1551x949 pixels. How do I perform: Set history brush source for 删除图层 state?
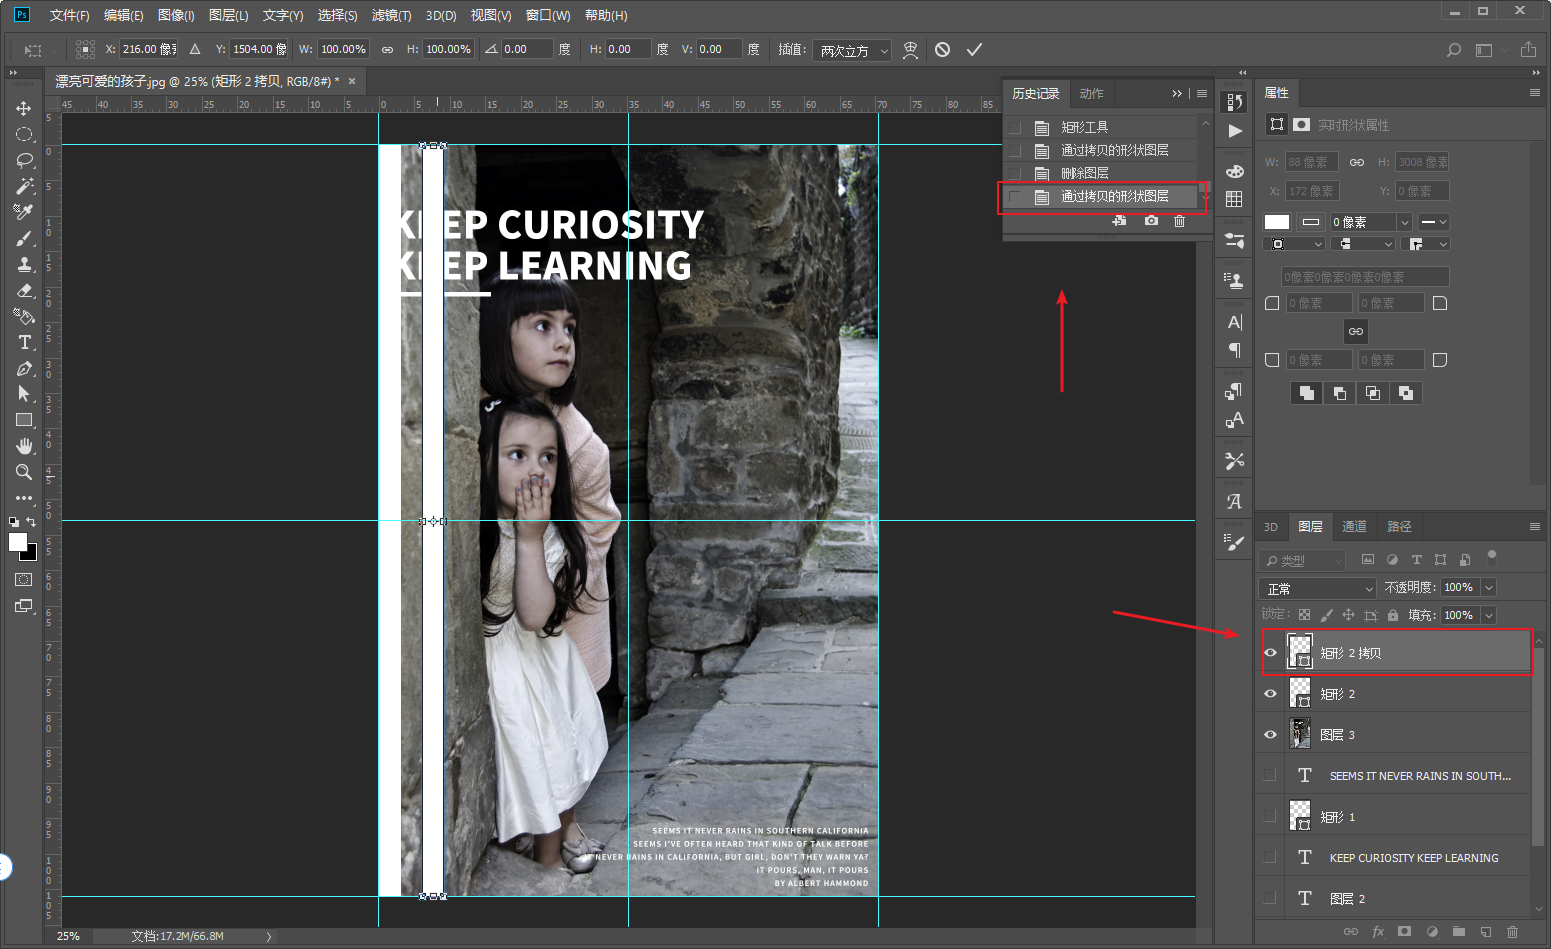coord(1015,173)
